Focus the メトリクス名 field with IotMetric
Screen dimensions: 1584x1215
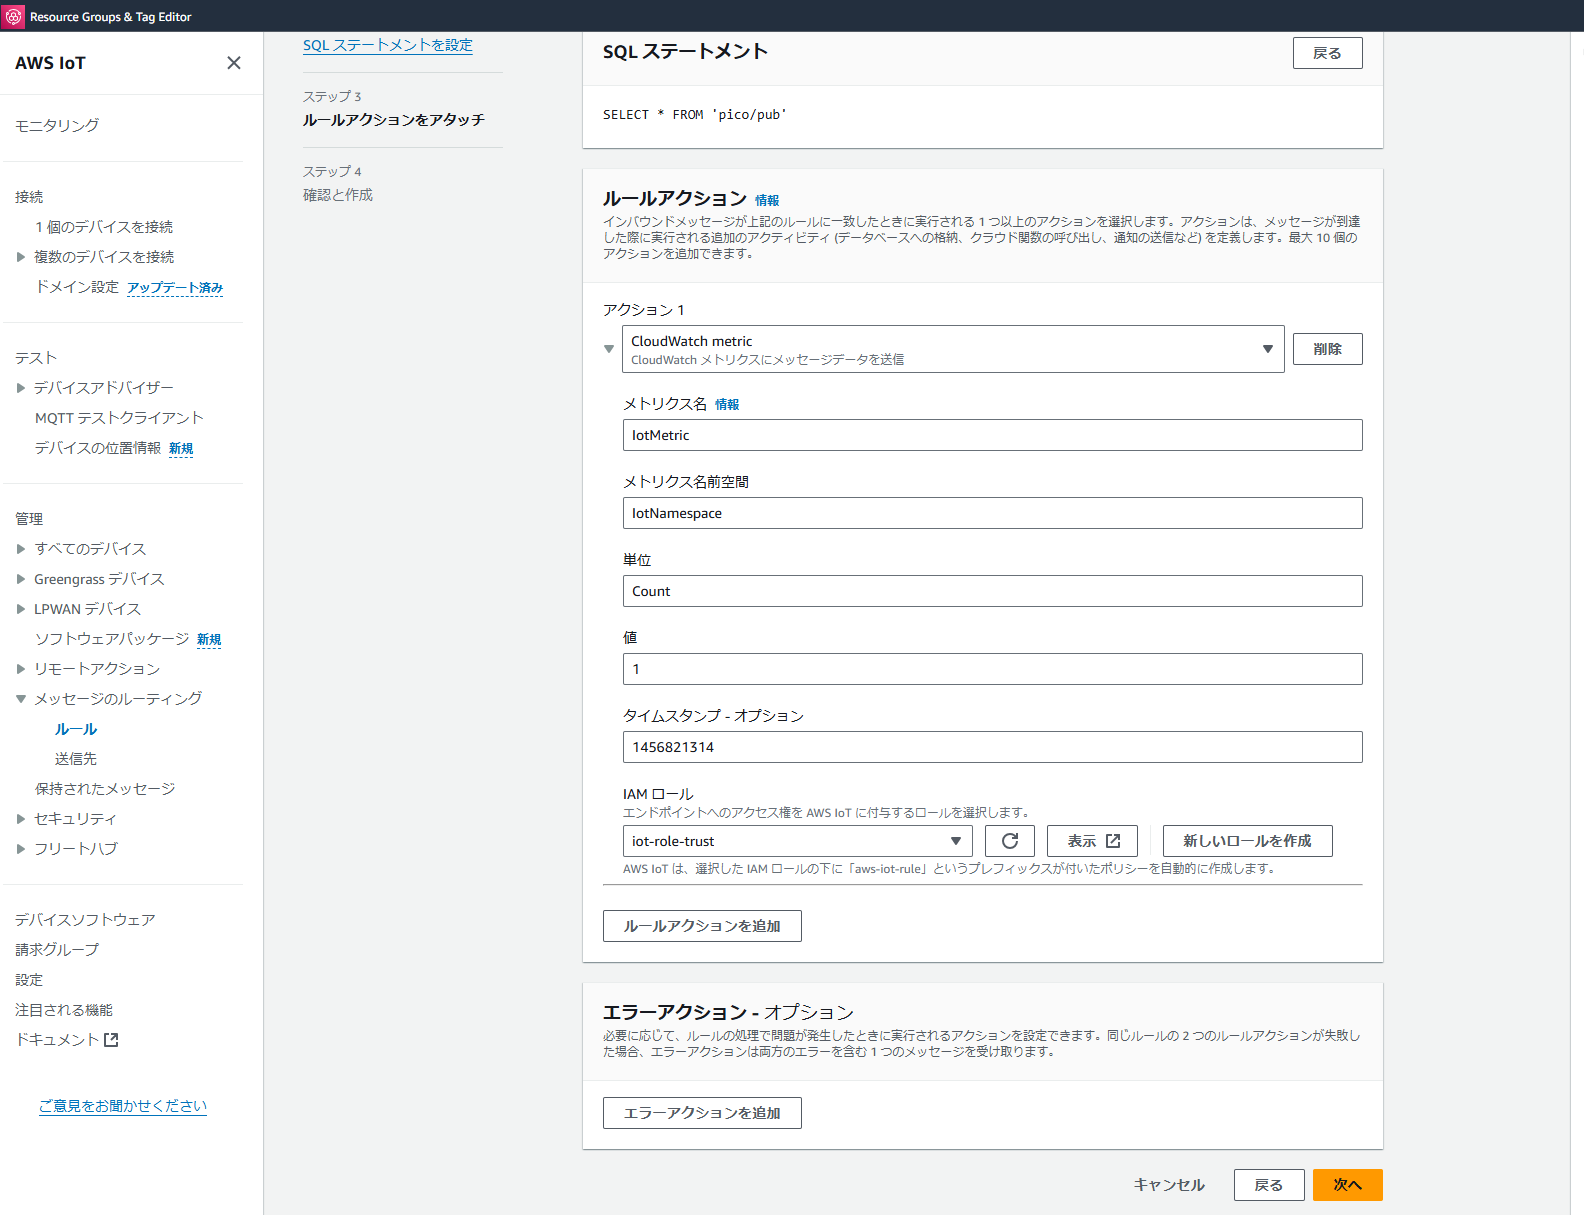coord(992,435)
